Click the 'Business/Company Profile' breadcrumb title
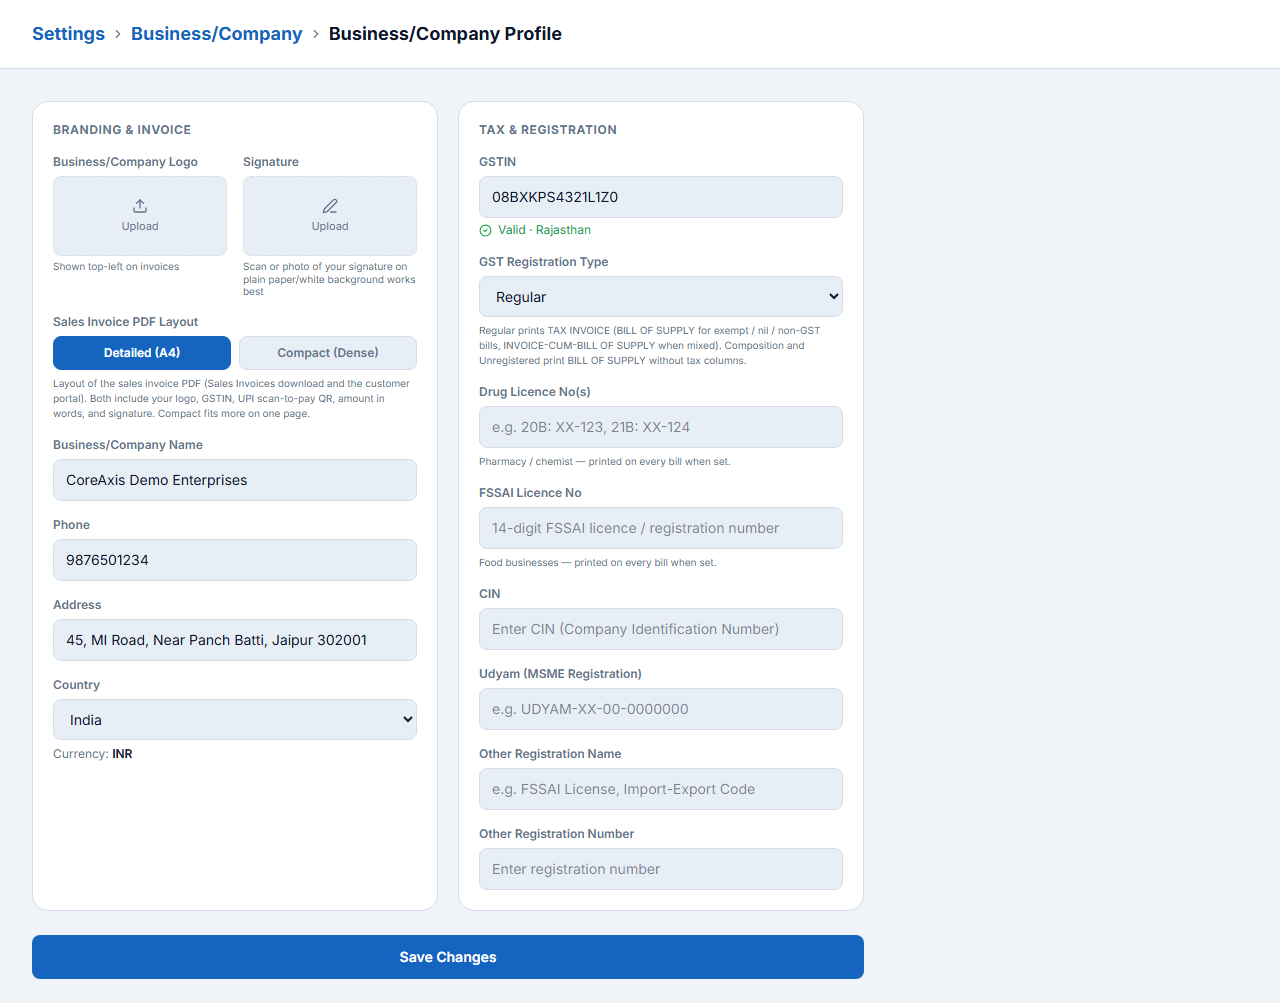1280x1003 pixels. 445,34
